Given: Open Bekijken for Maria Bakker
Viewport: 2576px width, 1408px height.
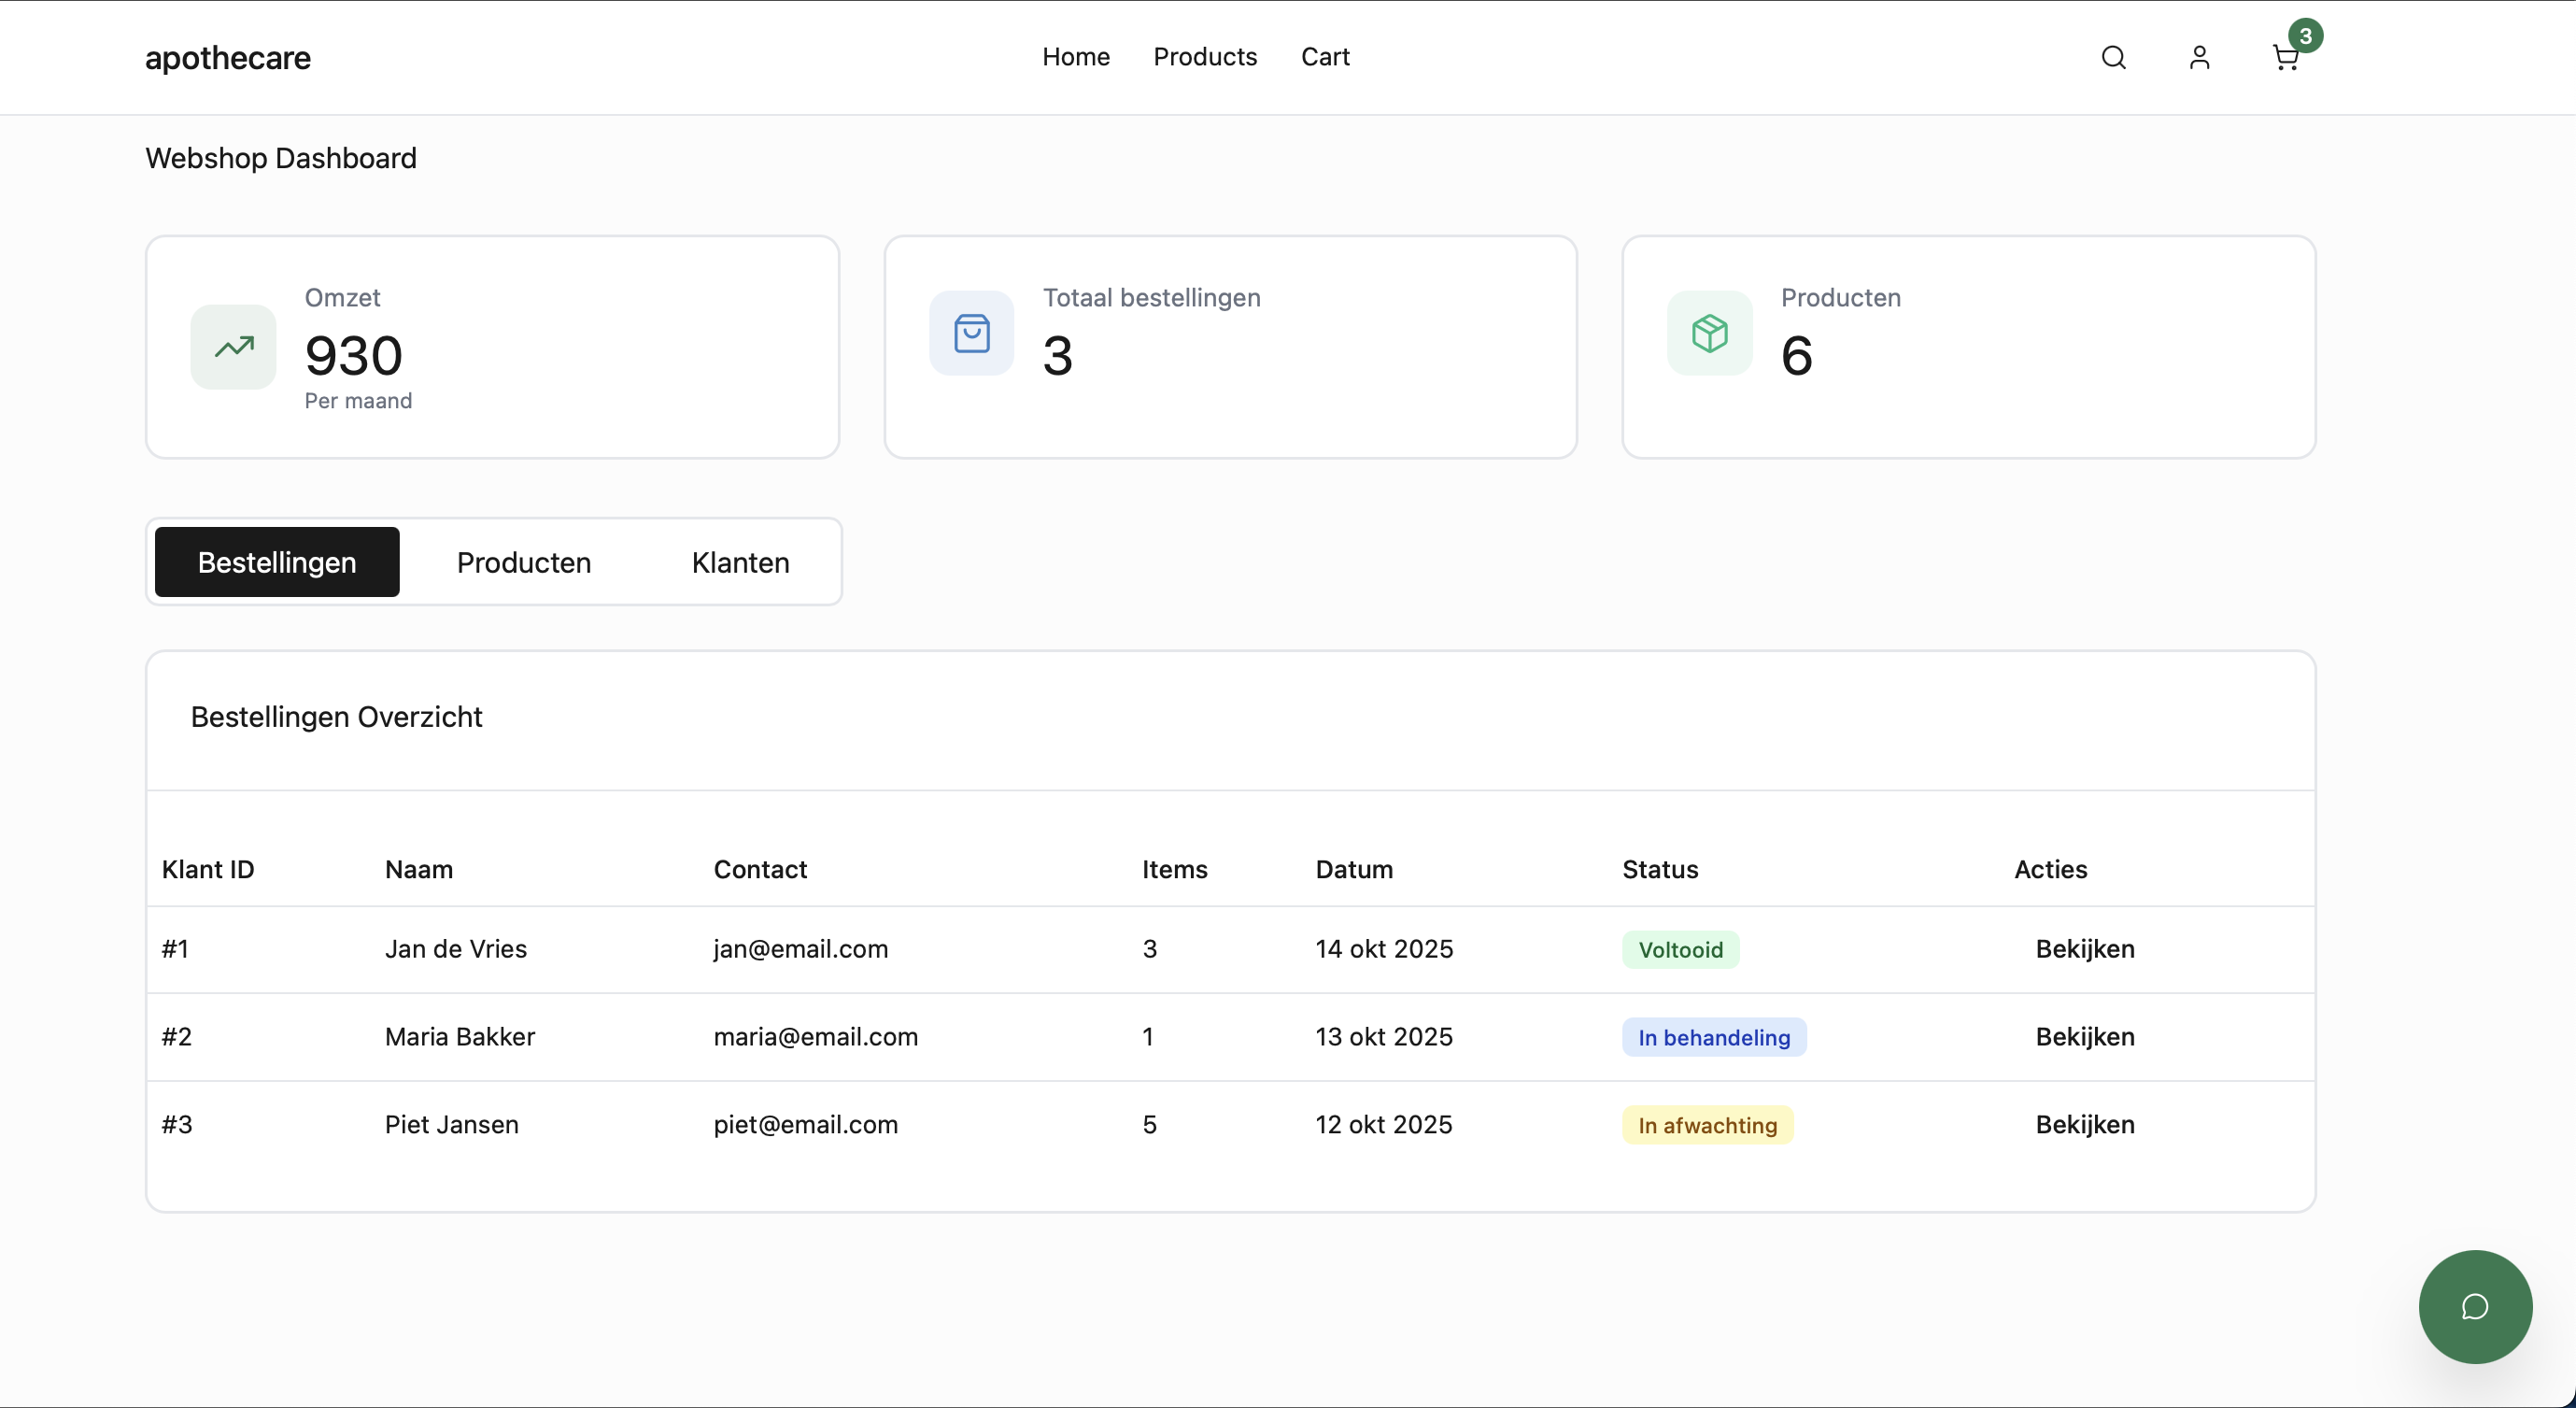Looking at the screenshot, I should pos(2085,1037).
